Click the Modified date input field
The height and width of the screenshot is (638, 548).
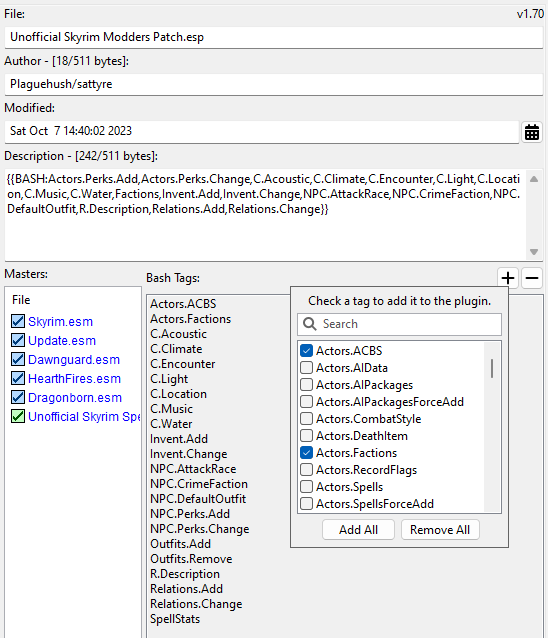(262, 131)
